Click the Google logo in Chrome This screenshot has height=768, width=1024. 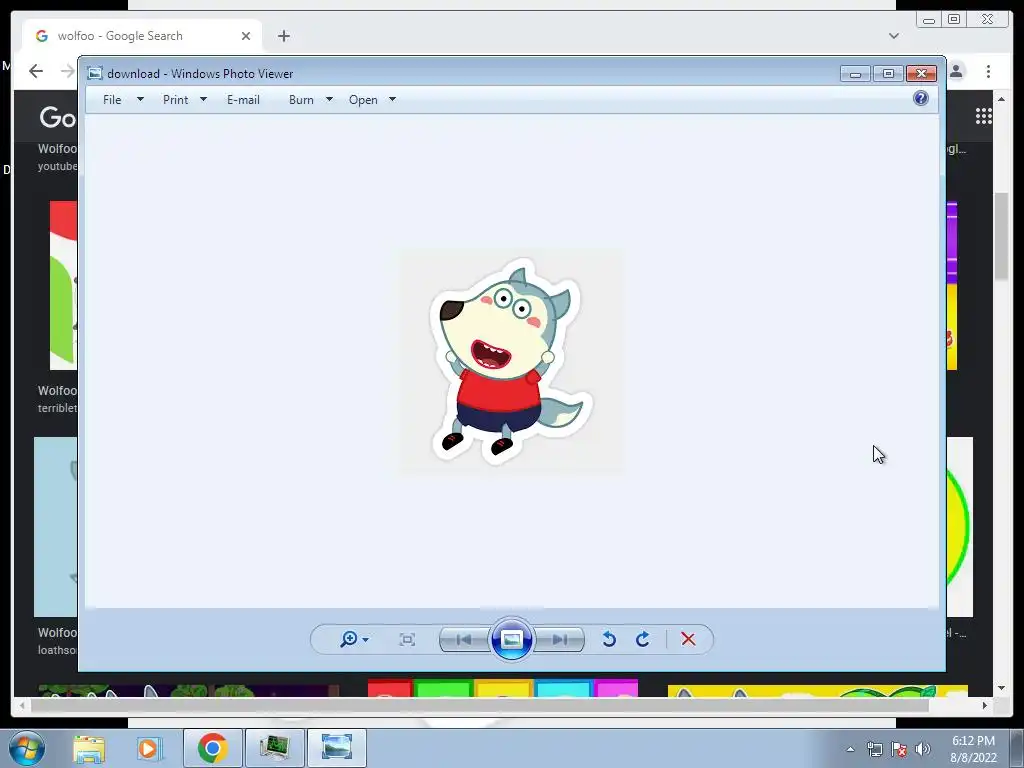[x=58, y=117]
